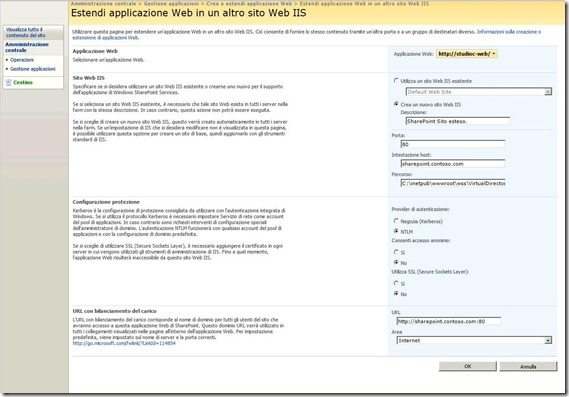Open the Cestino recycle bin icon
The image size is (569, 397).
[x=9, y=82]
